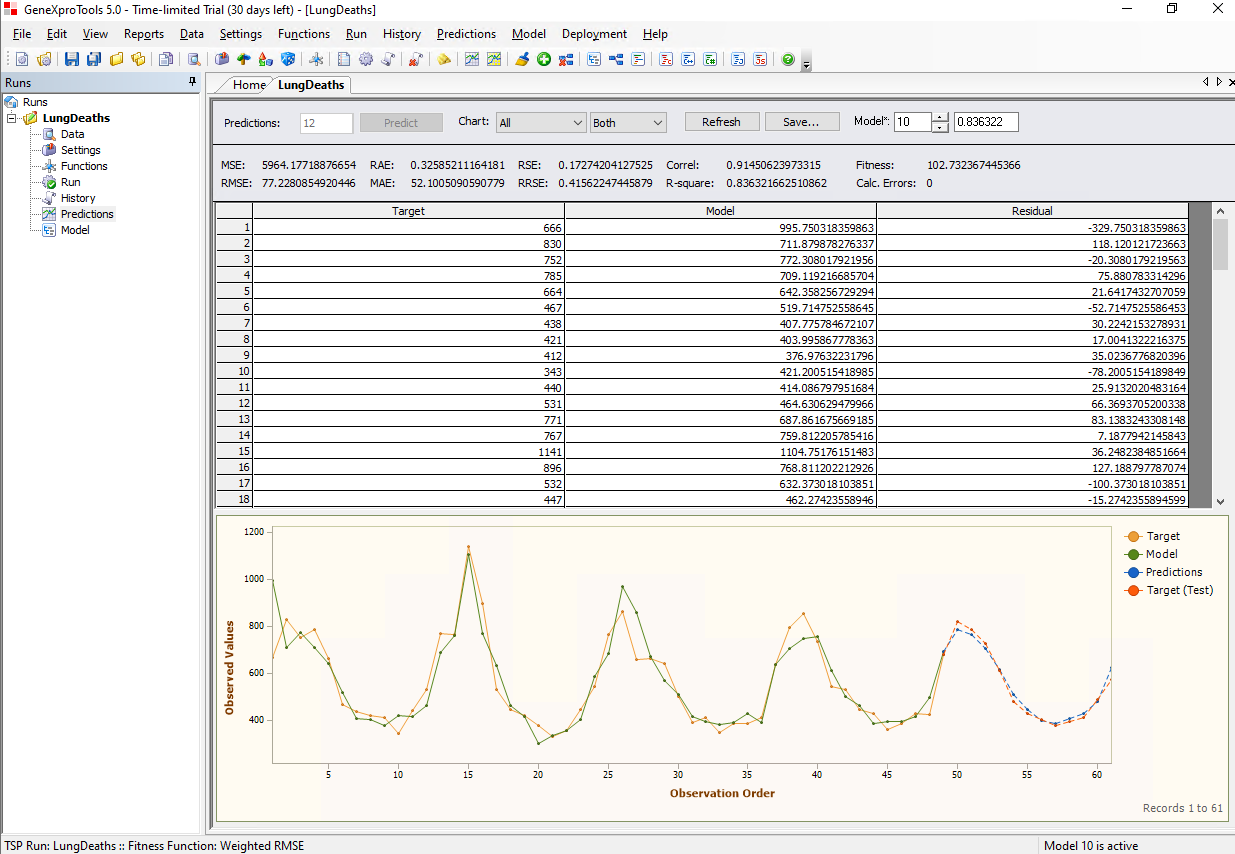Screen dimensions: 1235x854
Task: Click the green plus icon in toolbar
Action: (x=544, y=60)
